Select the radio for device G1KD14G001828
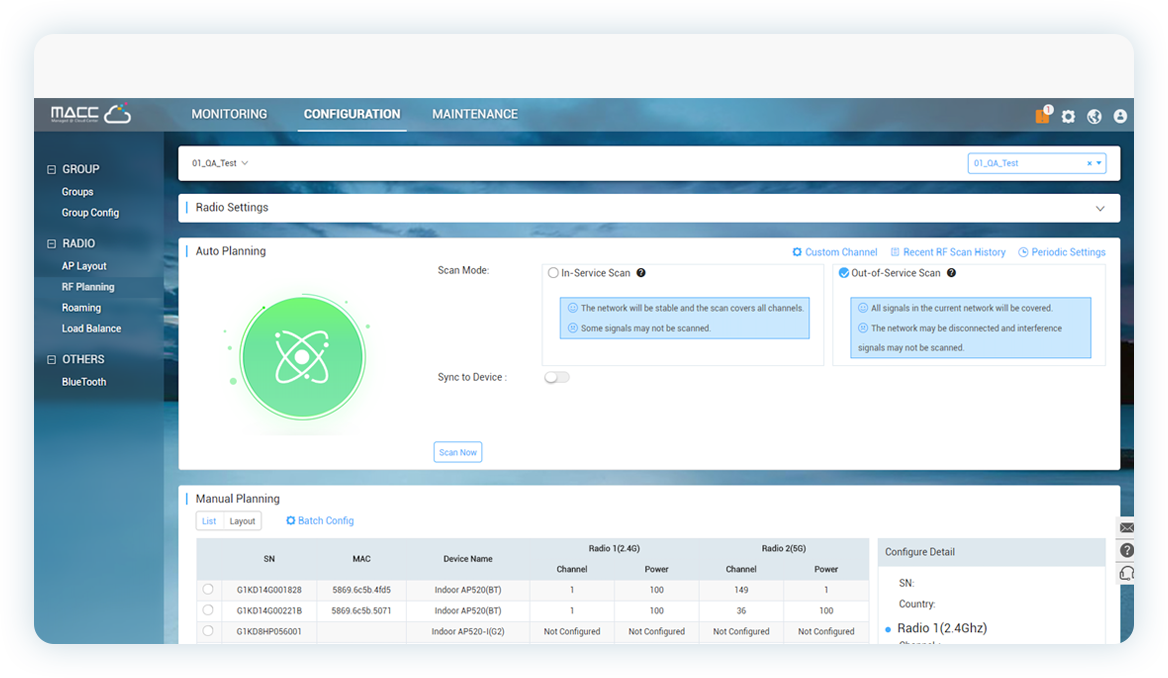The width and height of the screenshot is (1168, 678). 208,589
